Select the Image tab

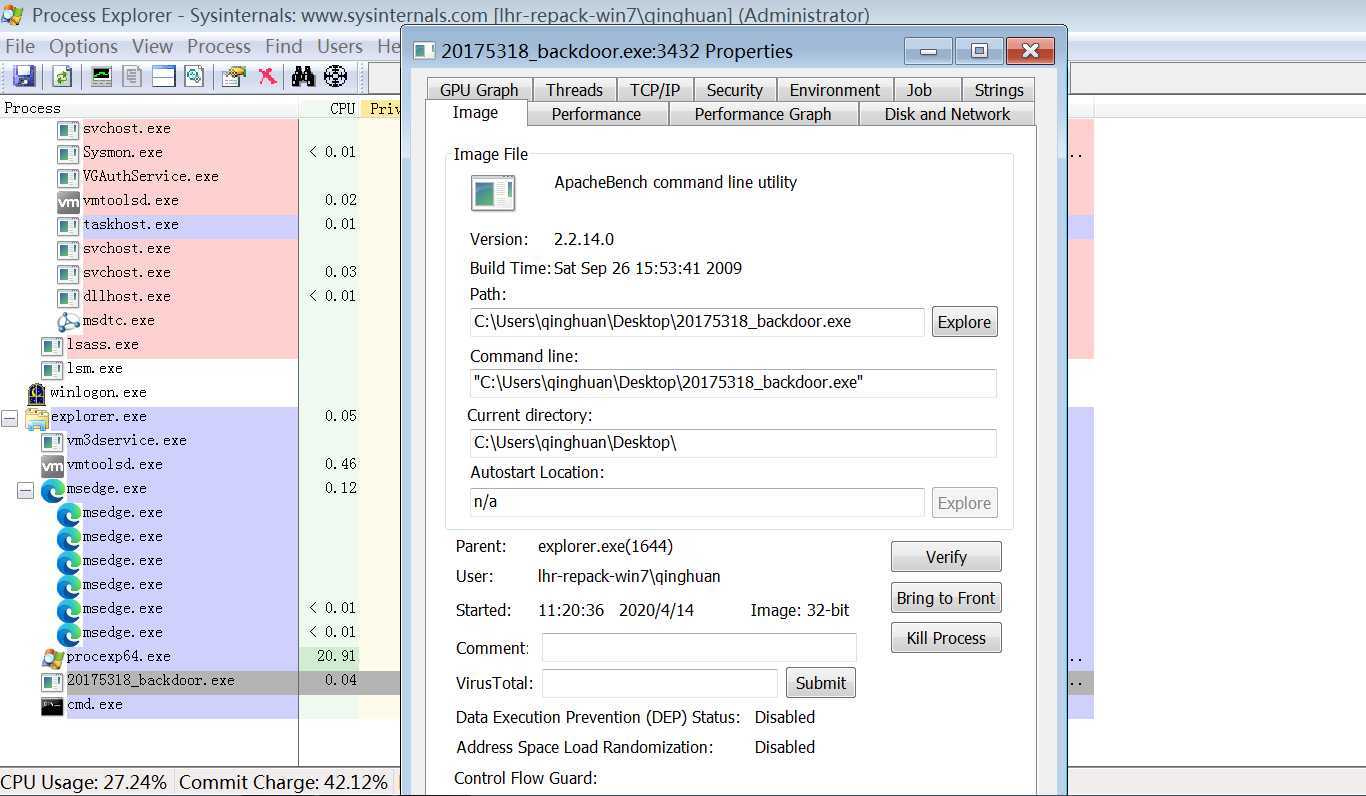point(475,113)
